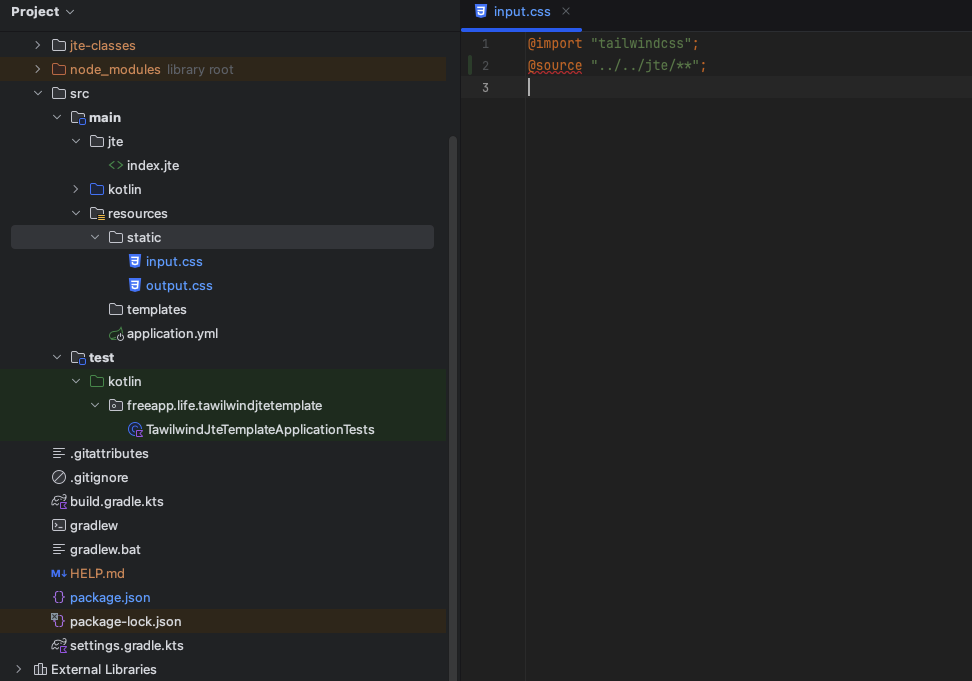The height and width of the screenshot is (681, 972).
Task: Click the "tailwindcss" string on line 1
Action: [641, 43]
